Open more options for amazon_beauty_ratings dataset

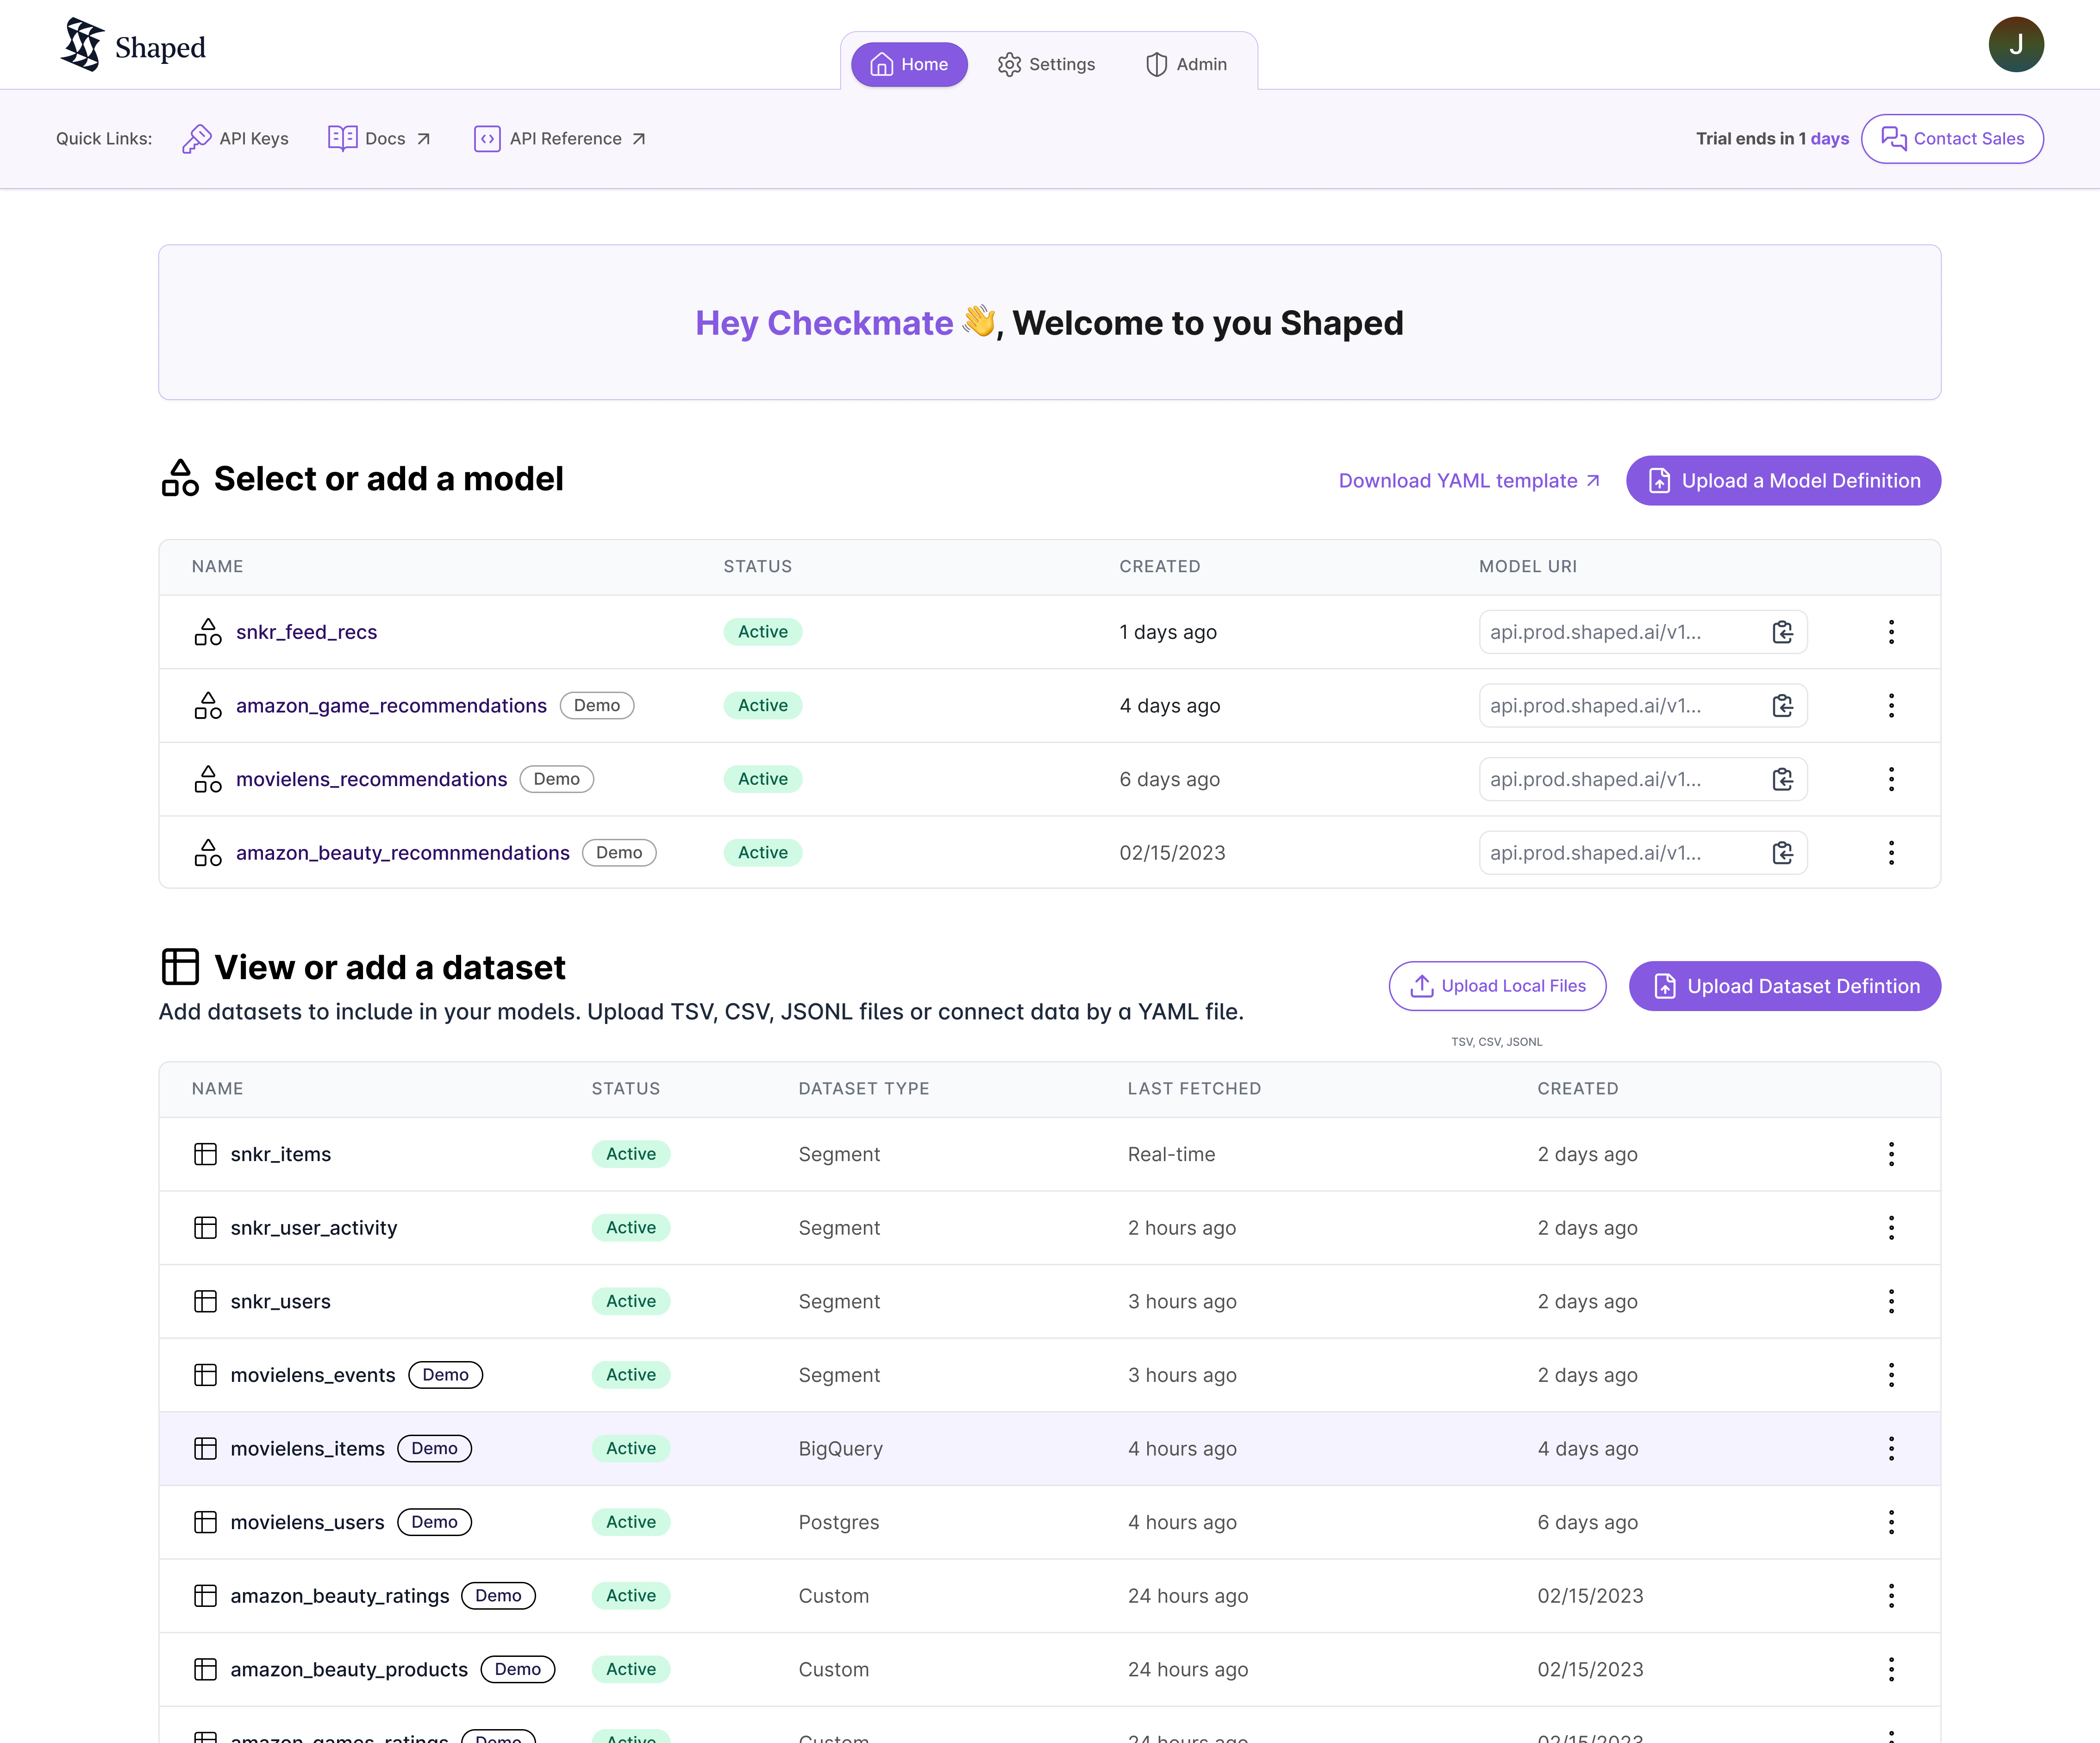[1891, 1596]
